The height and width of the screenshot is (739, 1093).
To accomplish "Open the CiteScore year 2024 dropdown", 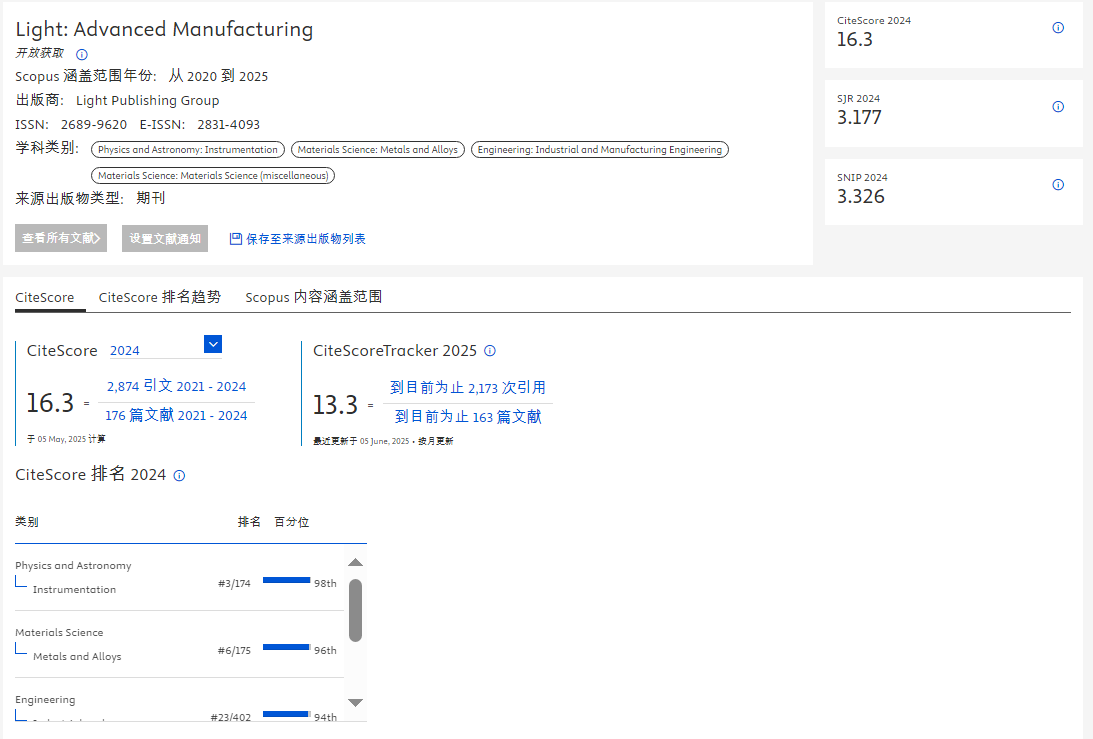I will point(212,345).
